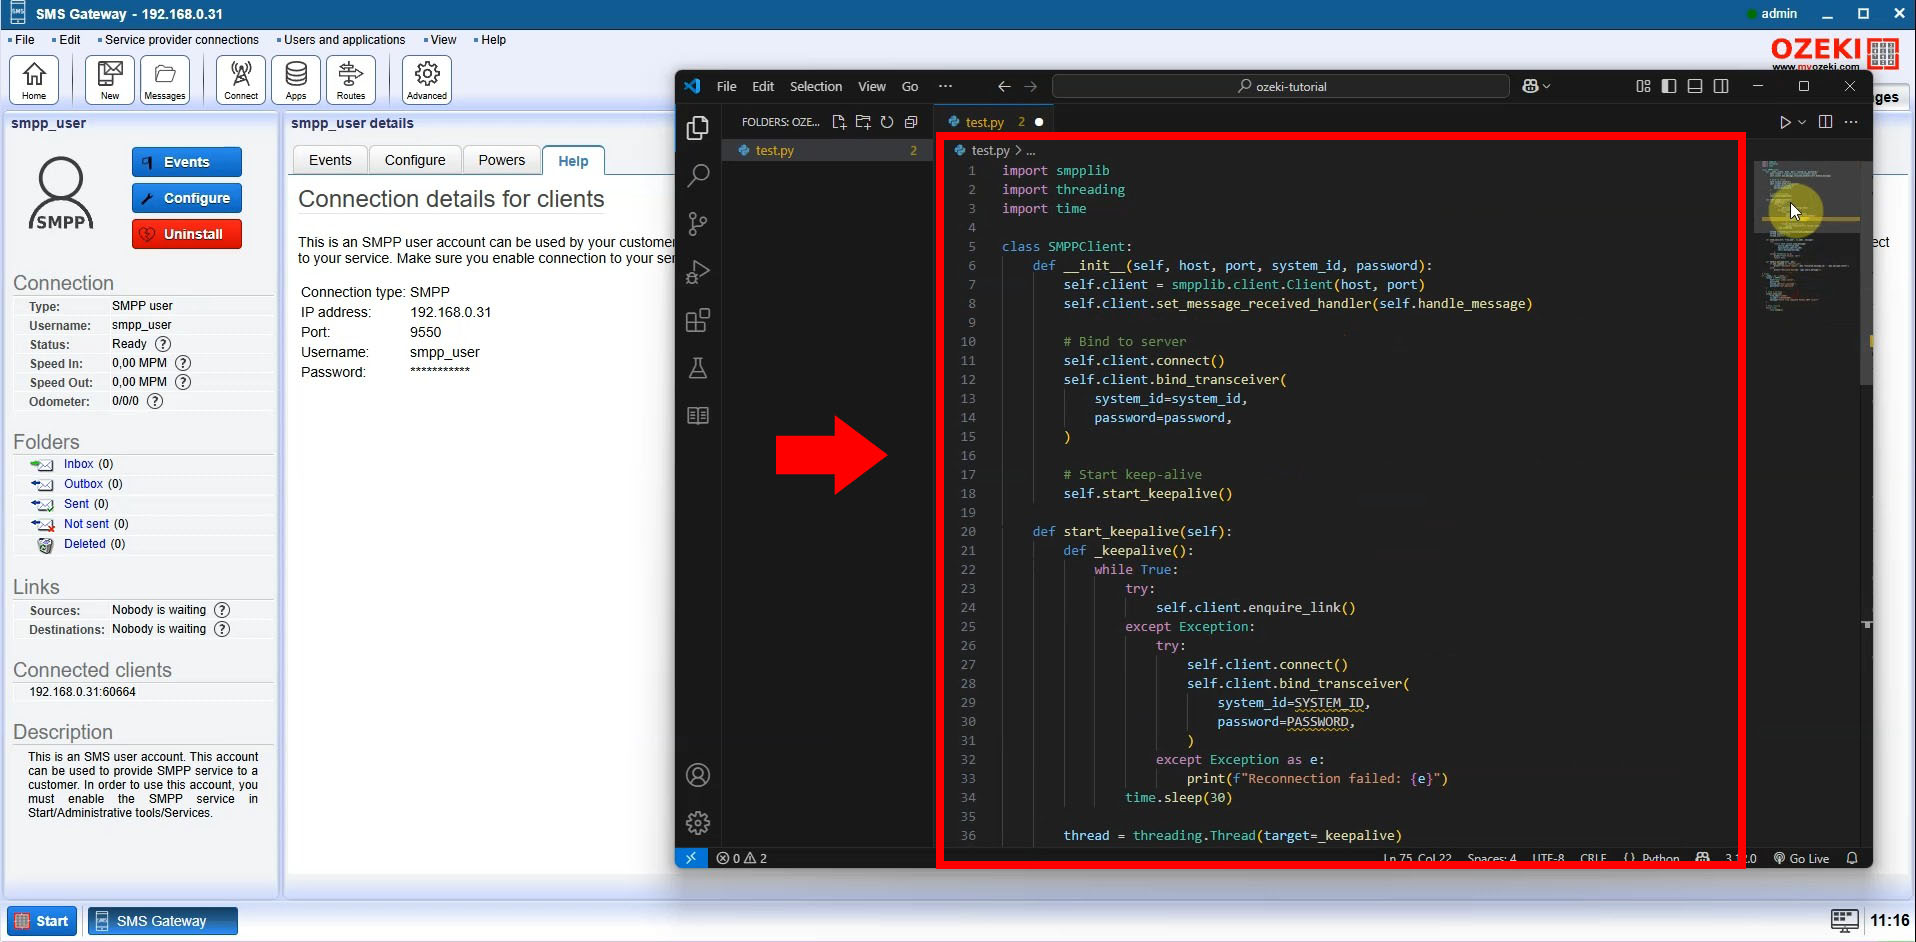Toggle VS Code bottom panel

tap(1695, 87)
